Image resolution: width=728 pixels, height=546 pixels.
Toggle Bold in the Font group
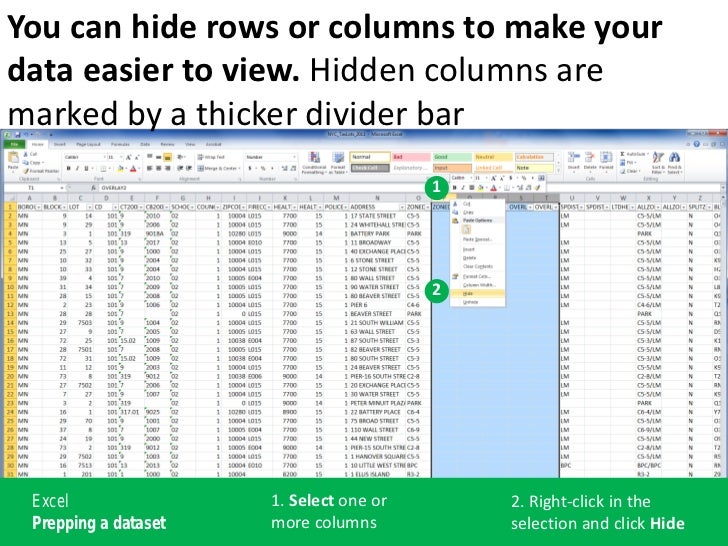tap(69, 169)
